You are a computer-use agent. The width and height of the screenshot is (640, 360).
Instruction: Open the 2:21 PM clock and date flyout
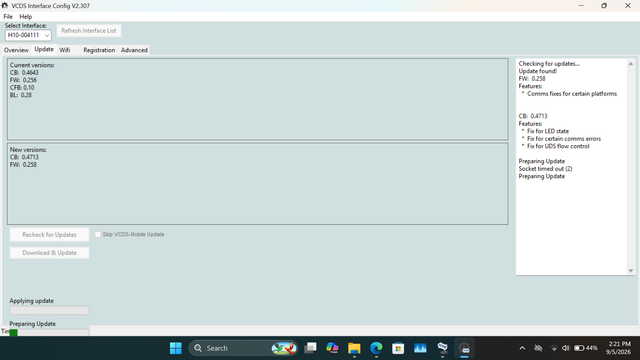(619, 348)
